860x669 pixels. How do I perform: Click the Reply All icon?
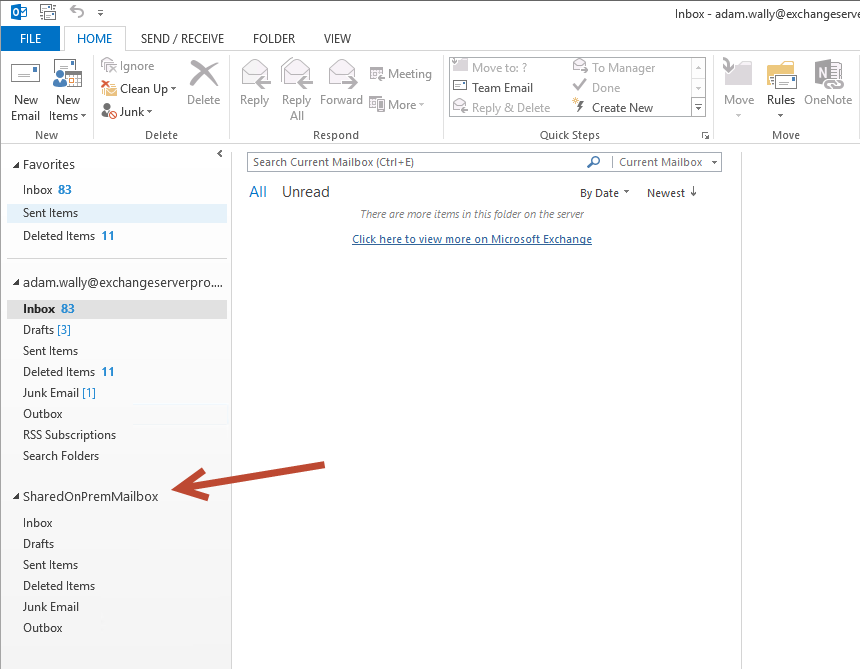(297, 74)
